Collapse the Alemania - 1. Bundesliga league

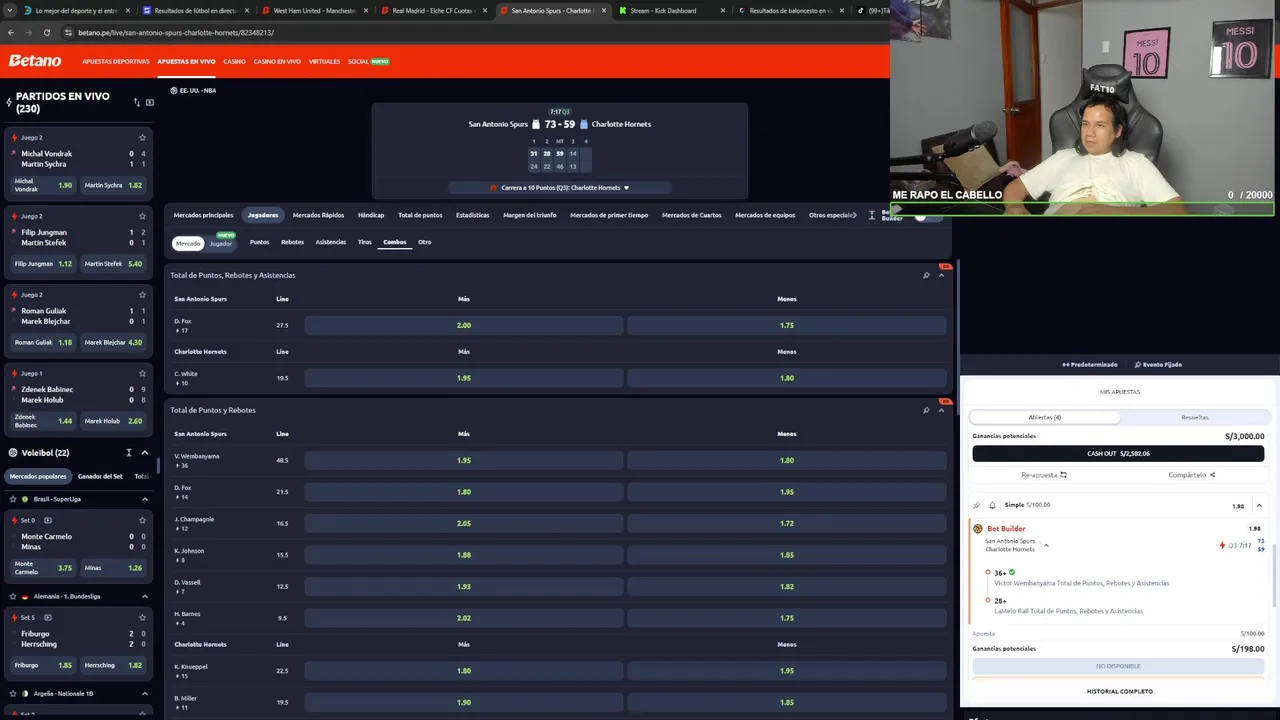coord(144,596)
